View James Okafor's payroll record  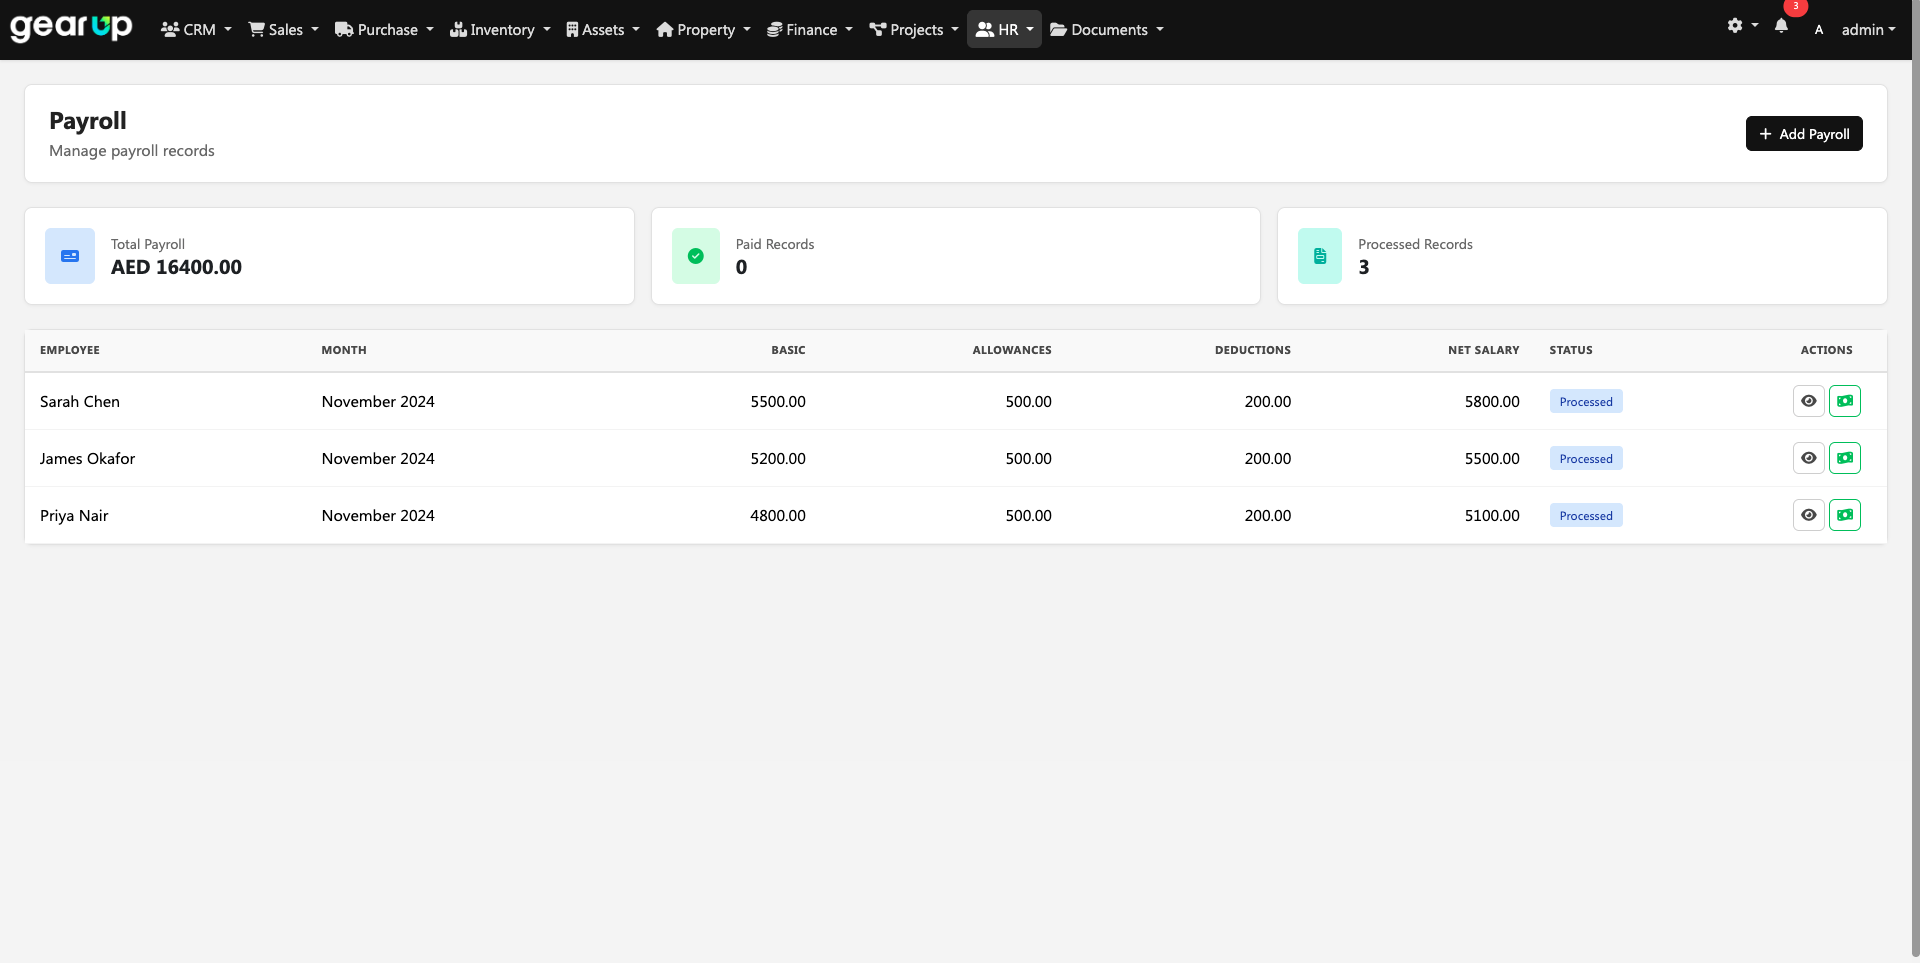coord(1809,458)
